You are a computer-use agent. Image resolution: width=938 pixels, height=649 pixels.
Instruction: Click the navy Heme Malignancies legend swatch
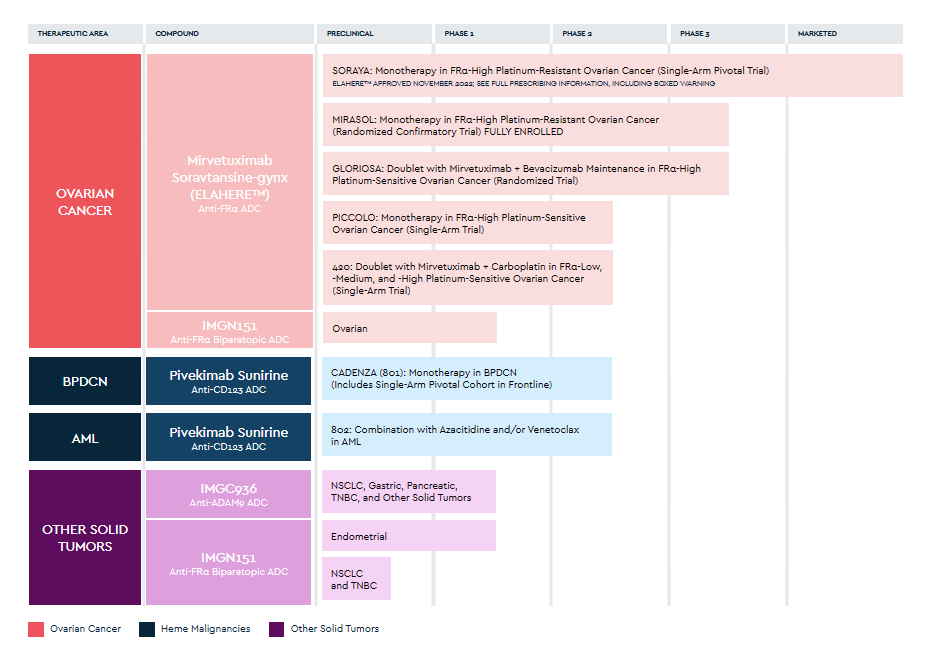[147, 629]
